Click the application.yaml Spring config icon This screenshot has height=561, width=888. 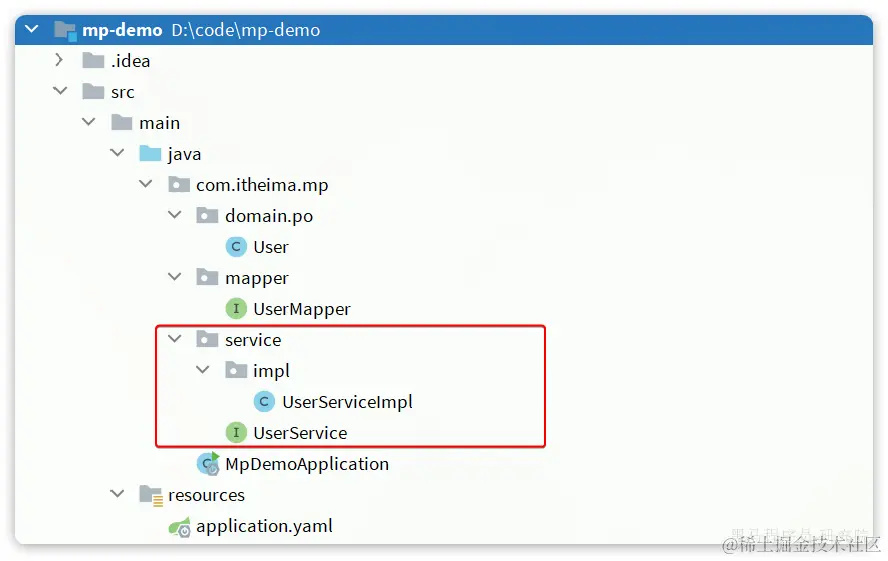[x=180, y=527]
